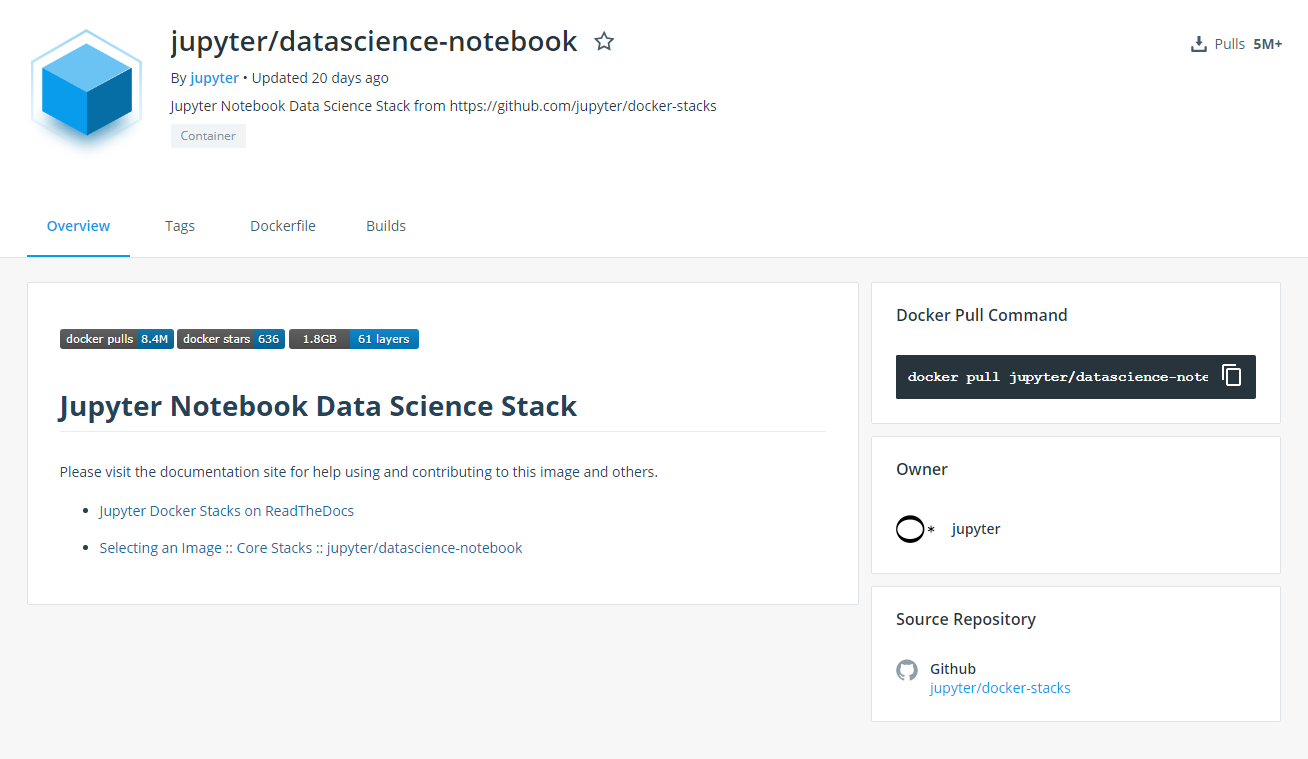Switch to the Tags tab

point(180,226)
